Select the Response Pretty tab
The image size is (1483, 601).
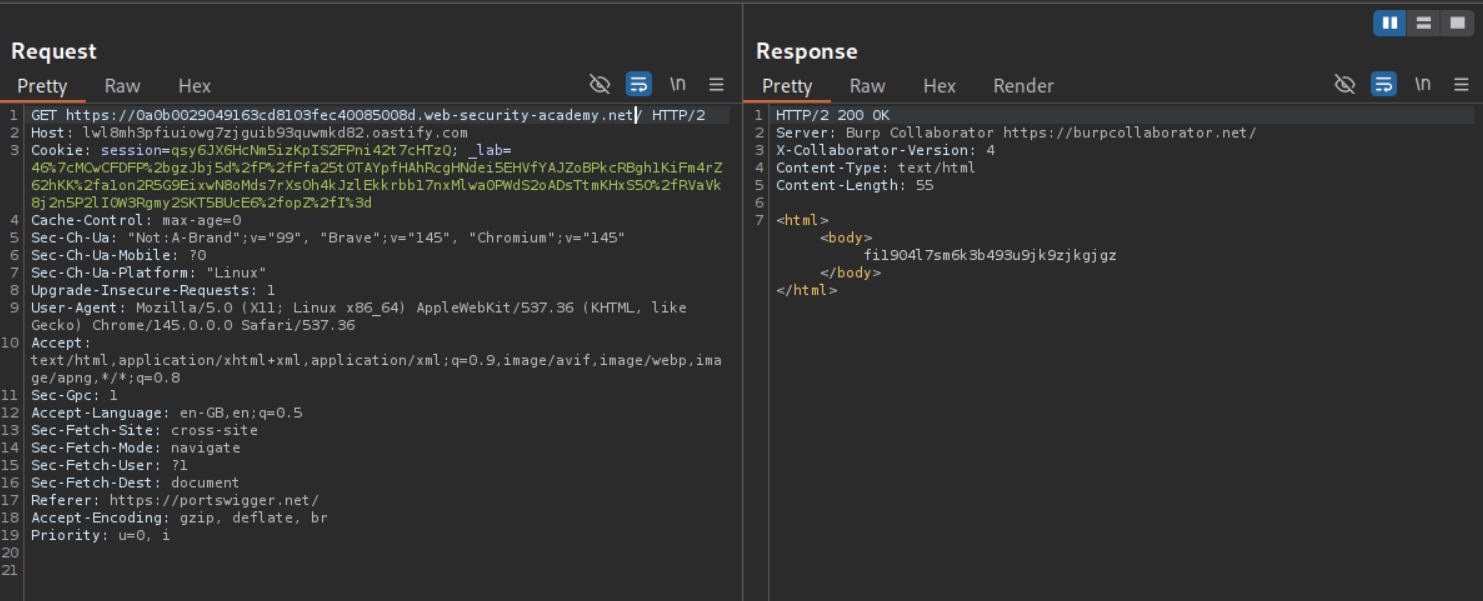coord(787,86)
